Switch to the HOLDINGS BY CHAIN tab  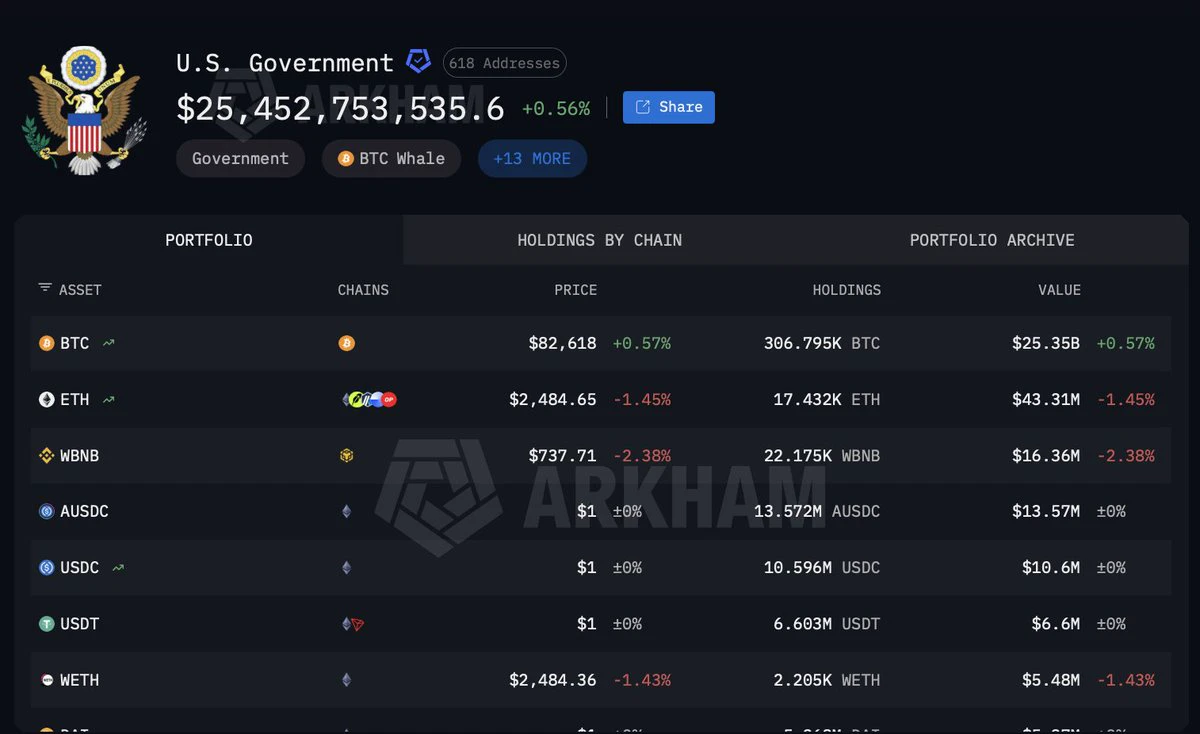[599, 240]
